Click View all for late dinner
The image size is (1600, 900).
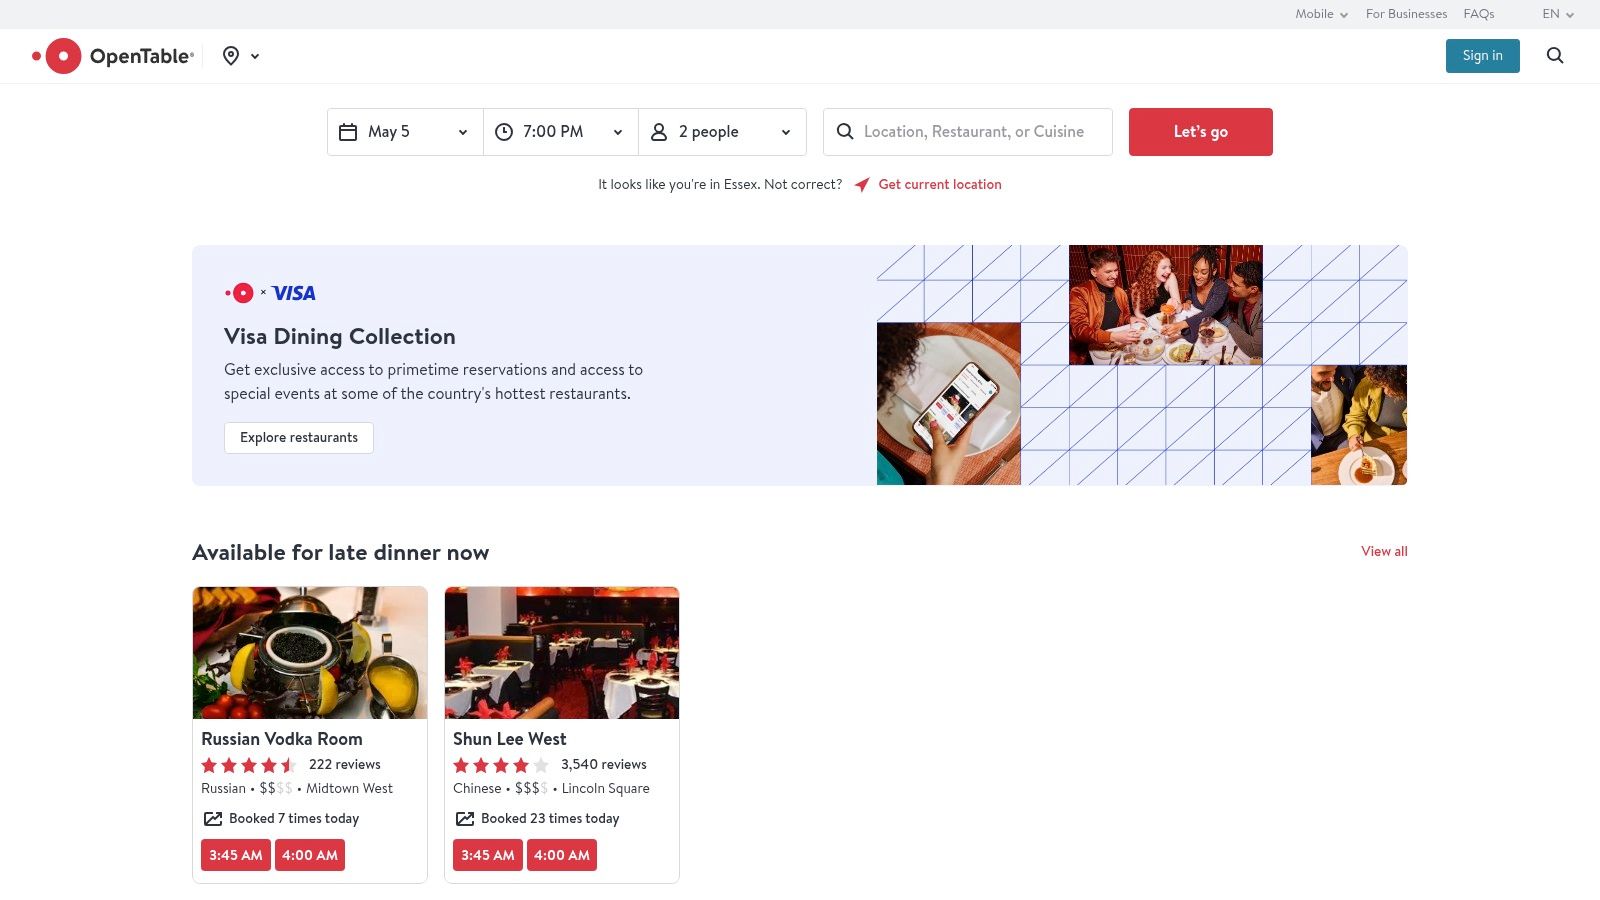click(x=1384, y=552)
